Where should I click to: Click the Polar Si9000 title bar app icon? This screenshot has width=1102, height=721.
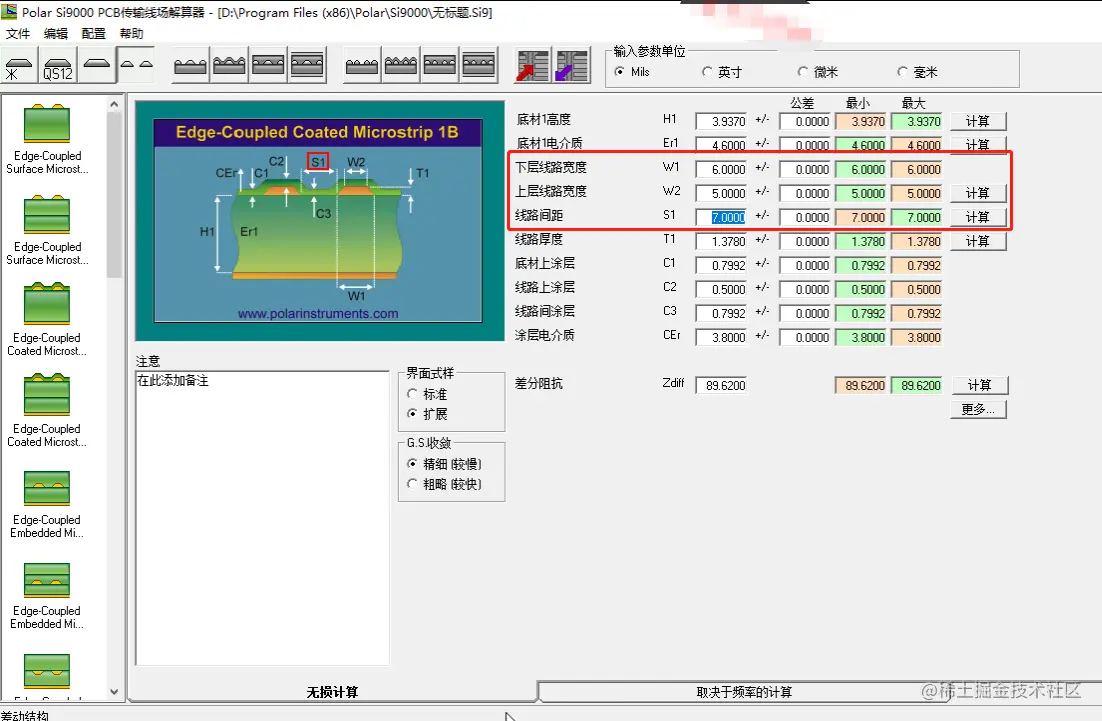pyautogui.click(x=9, y=11)
